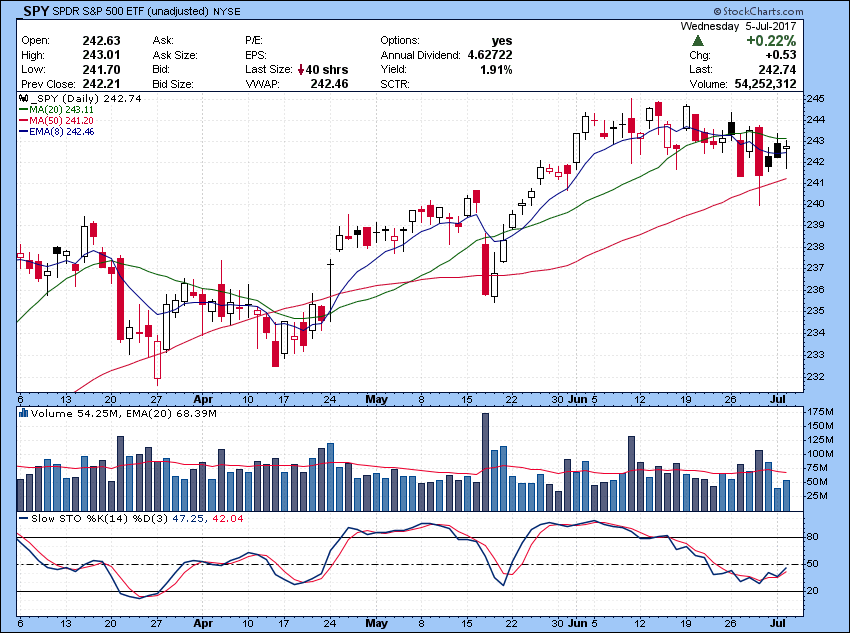
Task: Click the '245' price axis label
Action: 816,99
